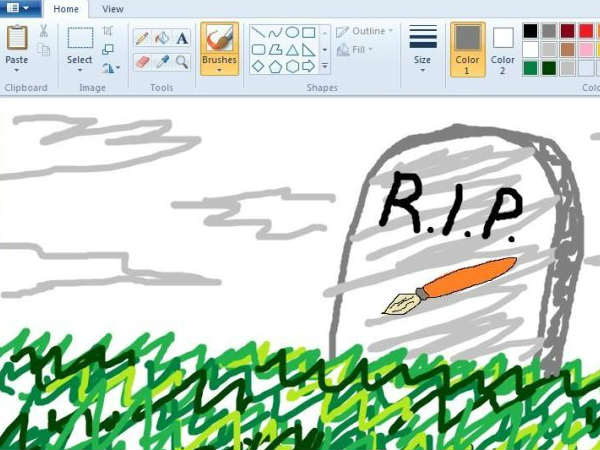Viewport: 600px width, 450px height.
Task: Choose the pink palette swatch
Action: coord(586,50)
